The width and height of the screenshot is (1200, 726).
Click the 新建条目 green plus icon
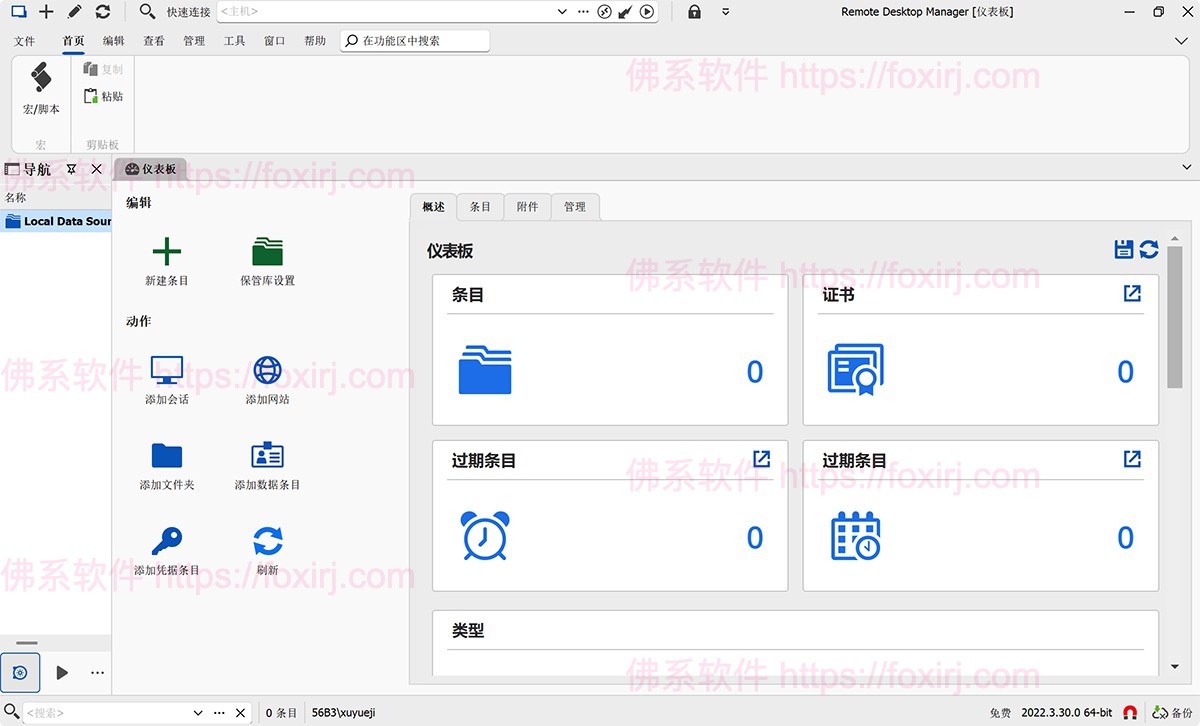[166, 250]
